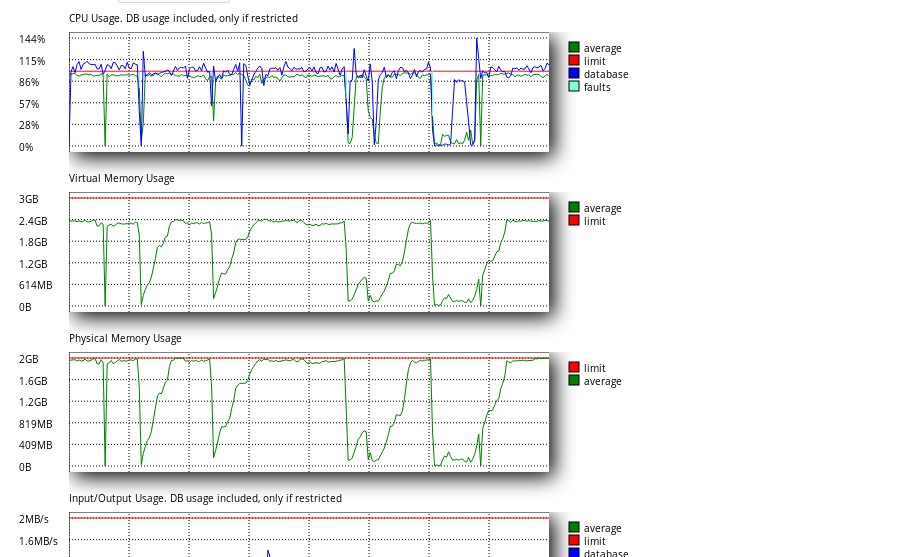
Task: Click the 3GB axis label
Action: (x=29, y=199)
